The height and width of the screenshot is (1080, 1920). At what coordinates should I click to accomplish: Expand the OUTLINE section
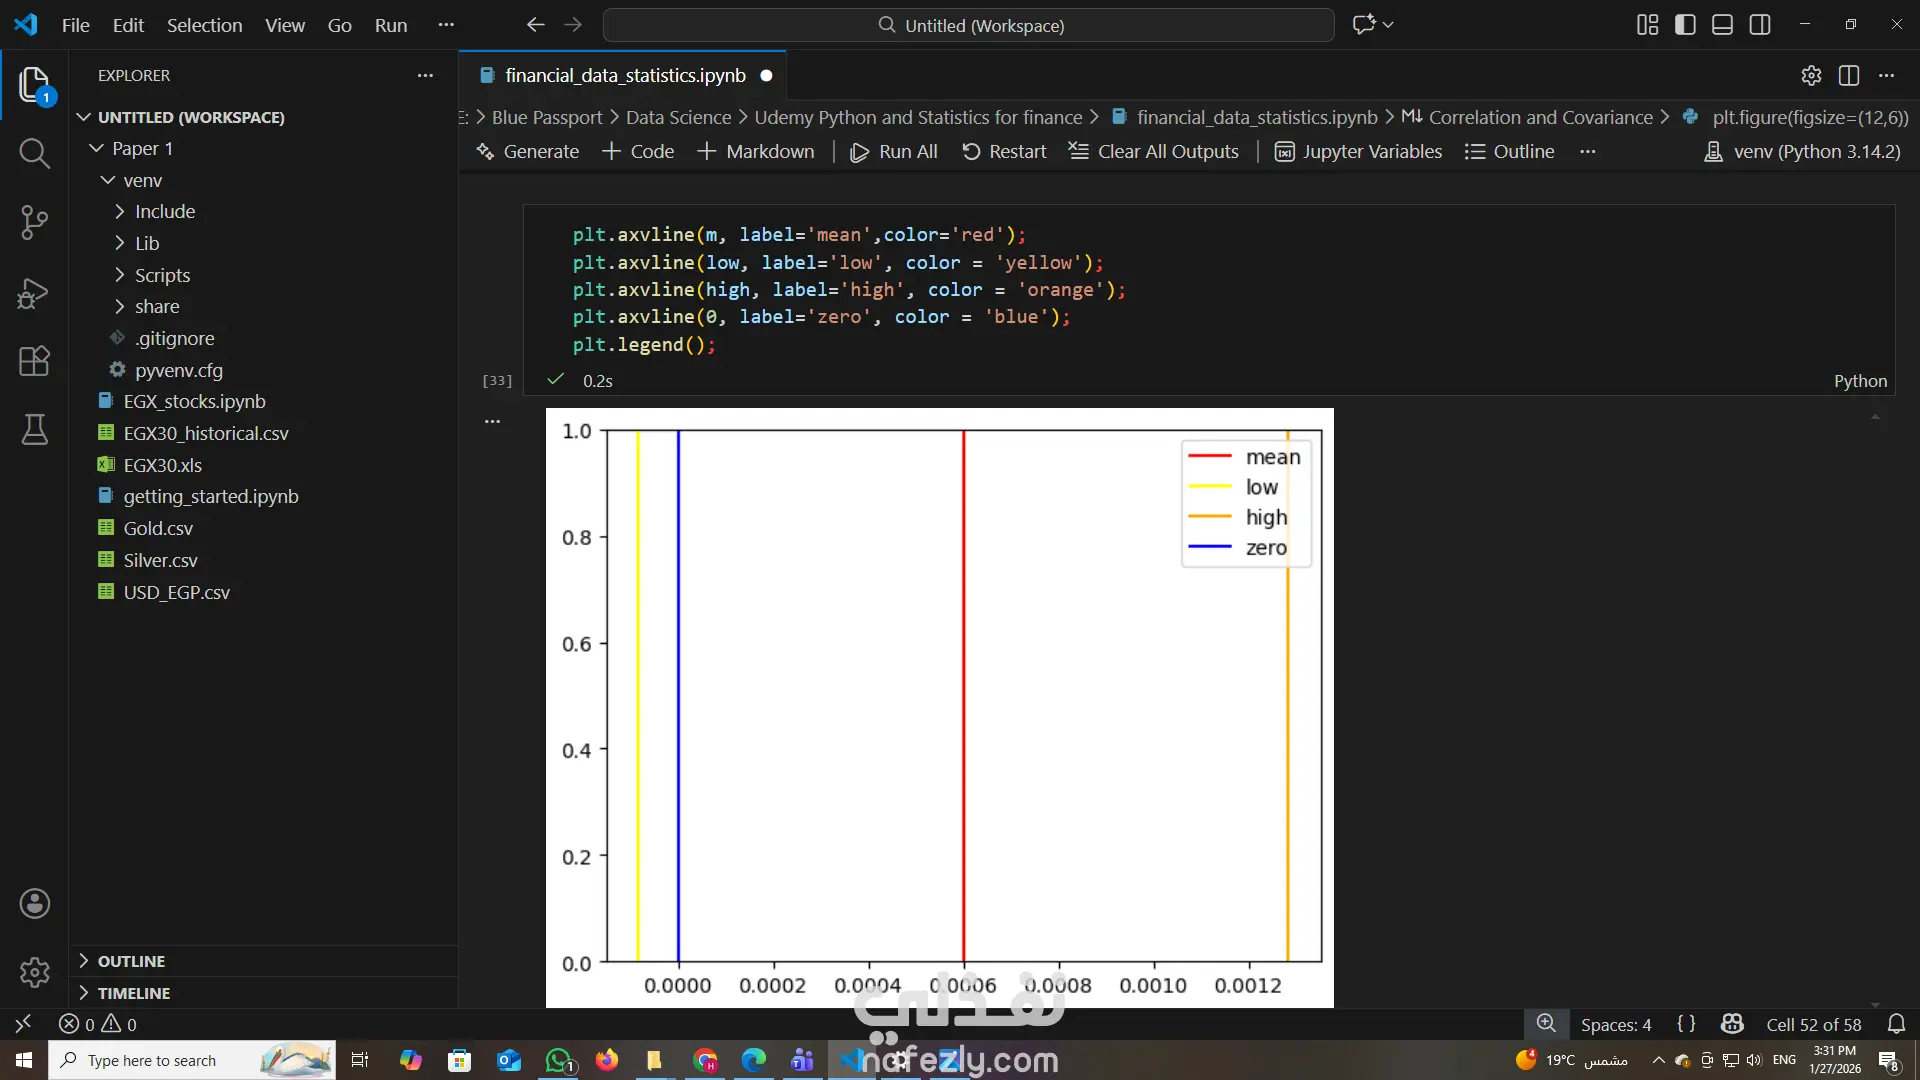coord(131,961)
